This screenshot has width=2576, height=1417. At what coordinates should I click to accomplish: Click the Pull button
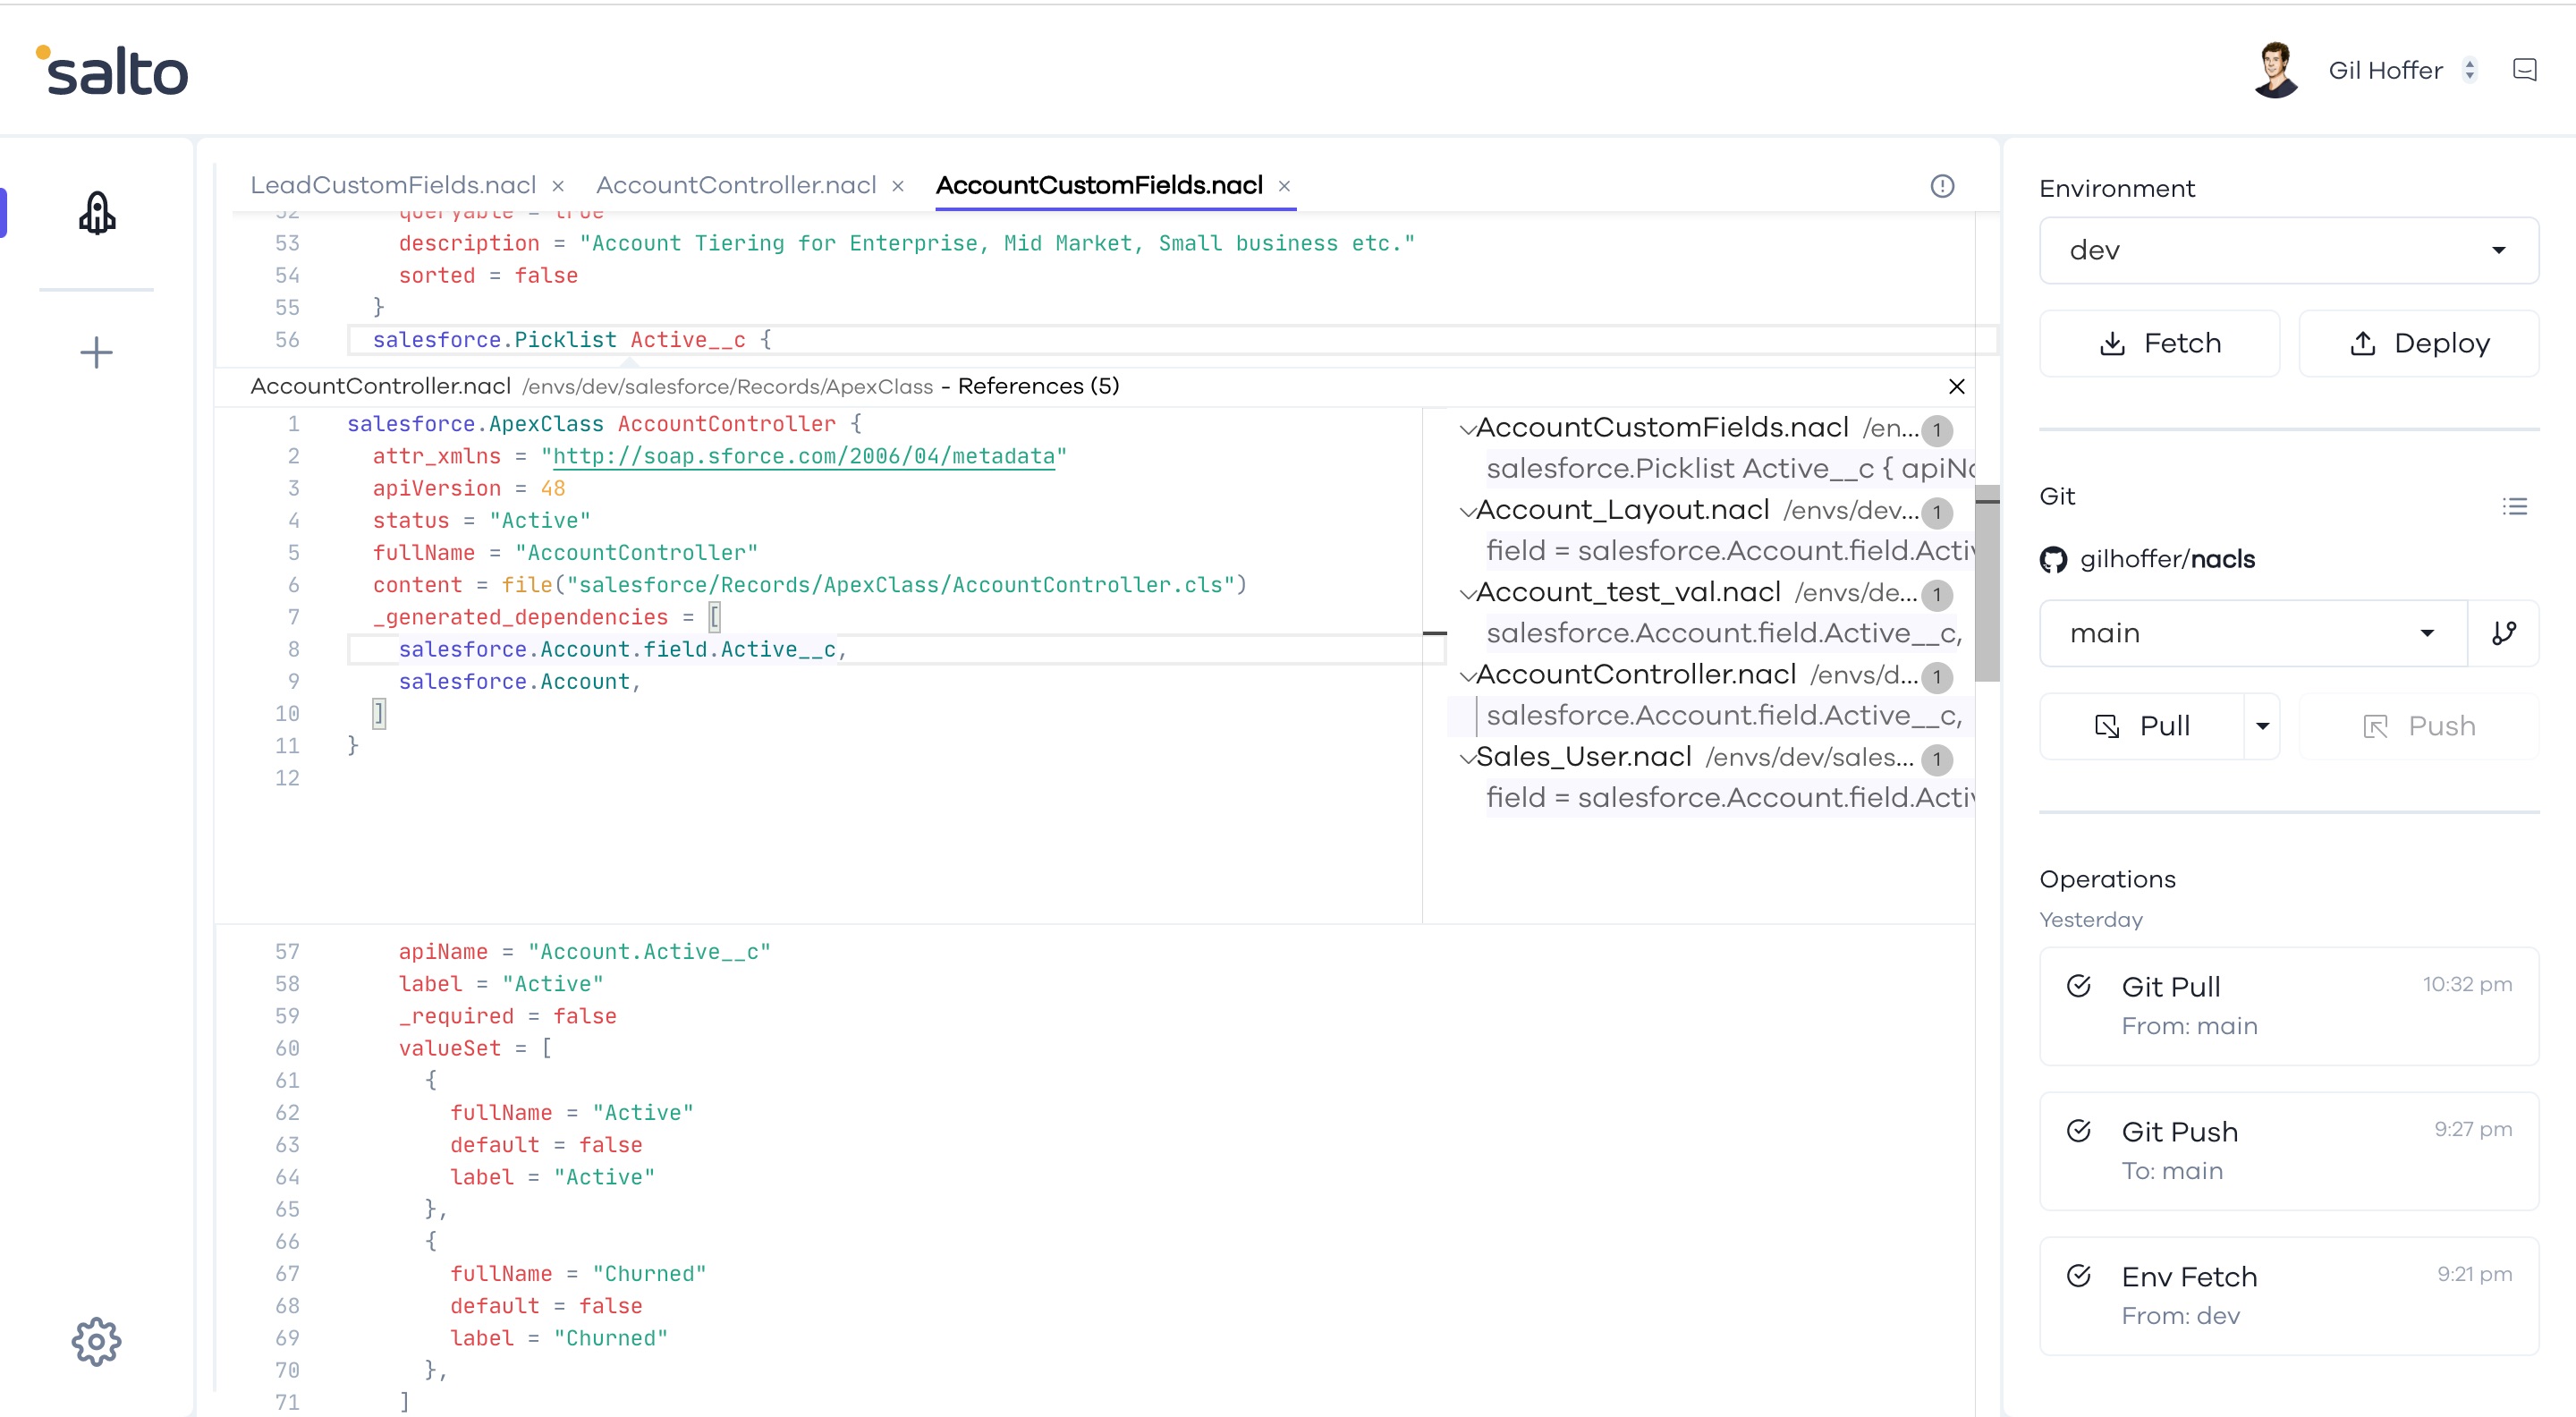pyautogui.click(x=2141, y=726)
